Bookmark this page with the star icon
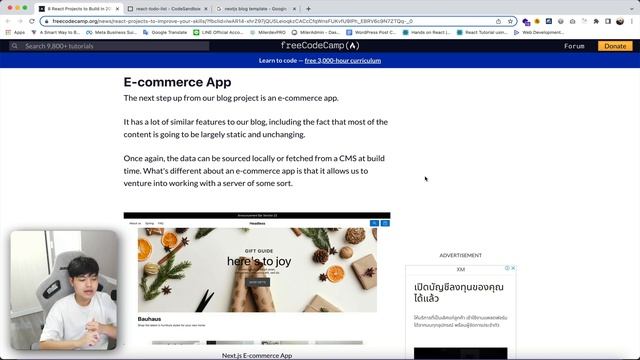The image size is (640, 360). 510,21
